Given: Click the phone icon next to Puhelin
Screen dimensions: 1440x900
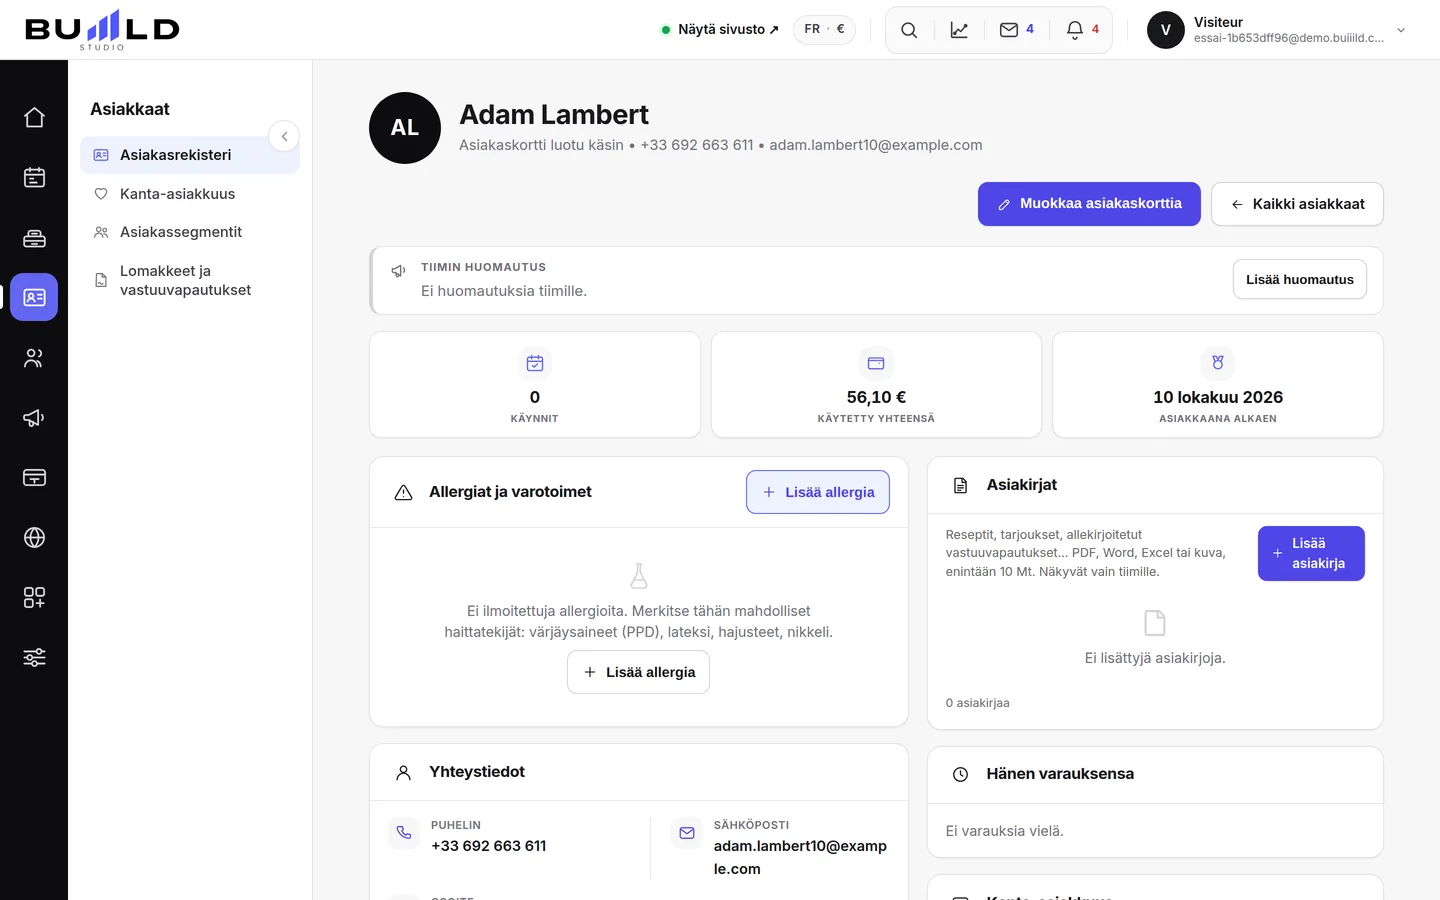Looking at the screenshot, I should (404, 832).
